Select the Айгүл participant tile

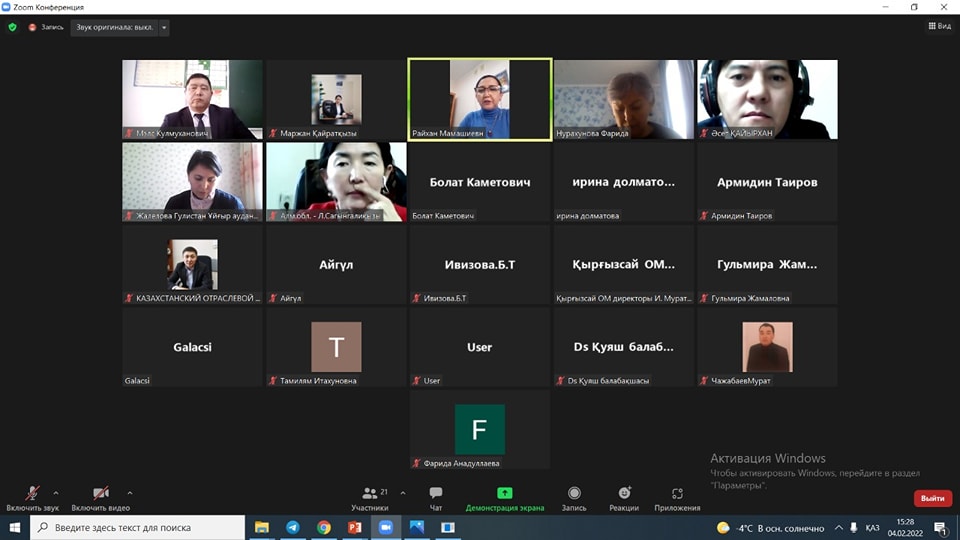336,264
